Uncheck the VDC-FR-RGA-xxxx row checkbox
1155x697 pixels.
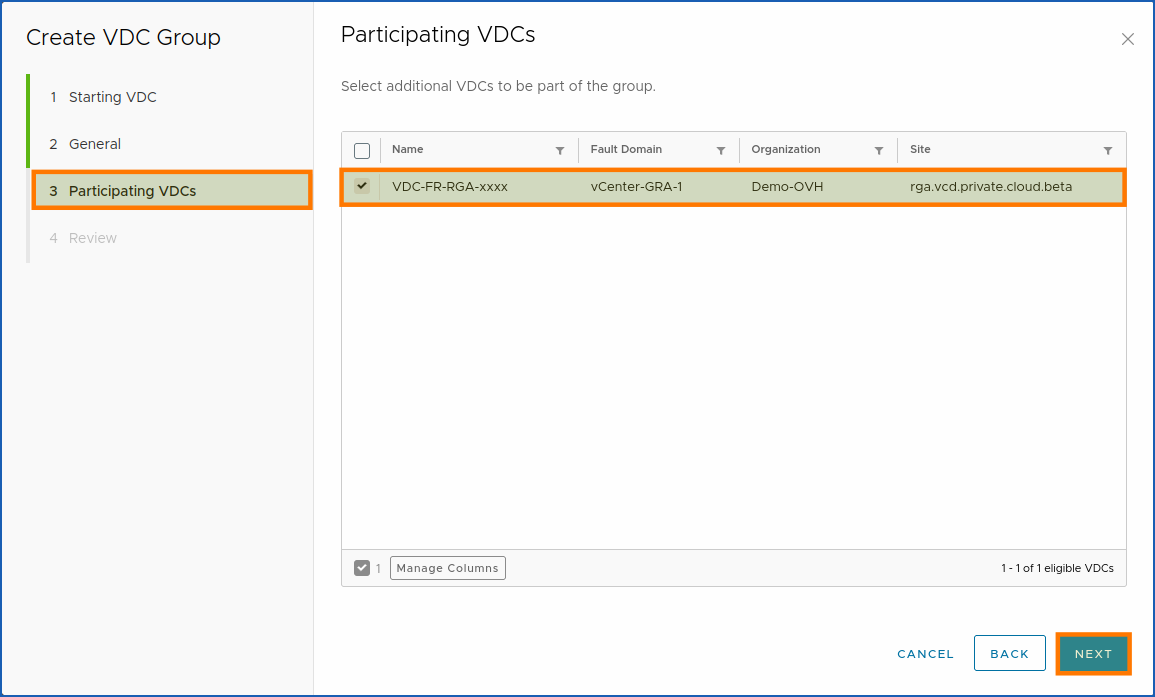[x=362, y=186]
